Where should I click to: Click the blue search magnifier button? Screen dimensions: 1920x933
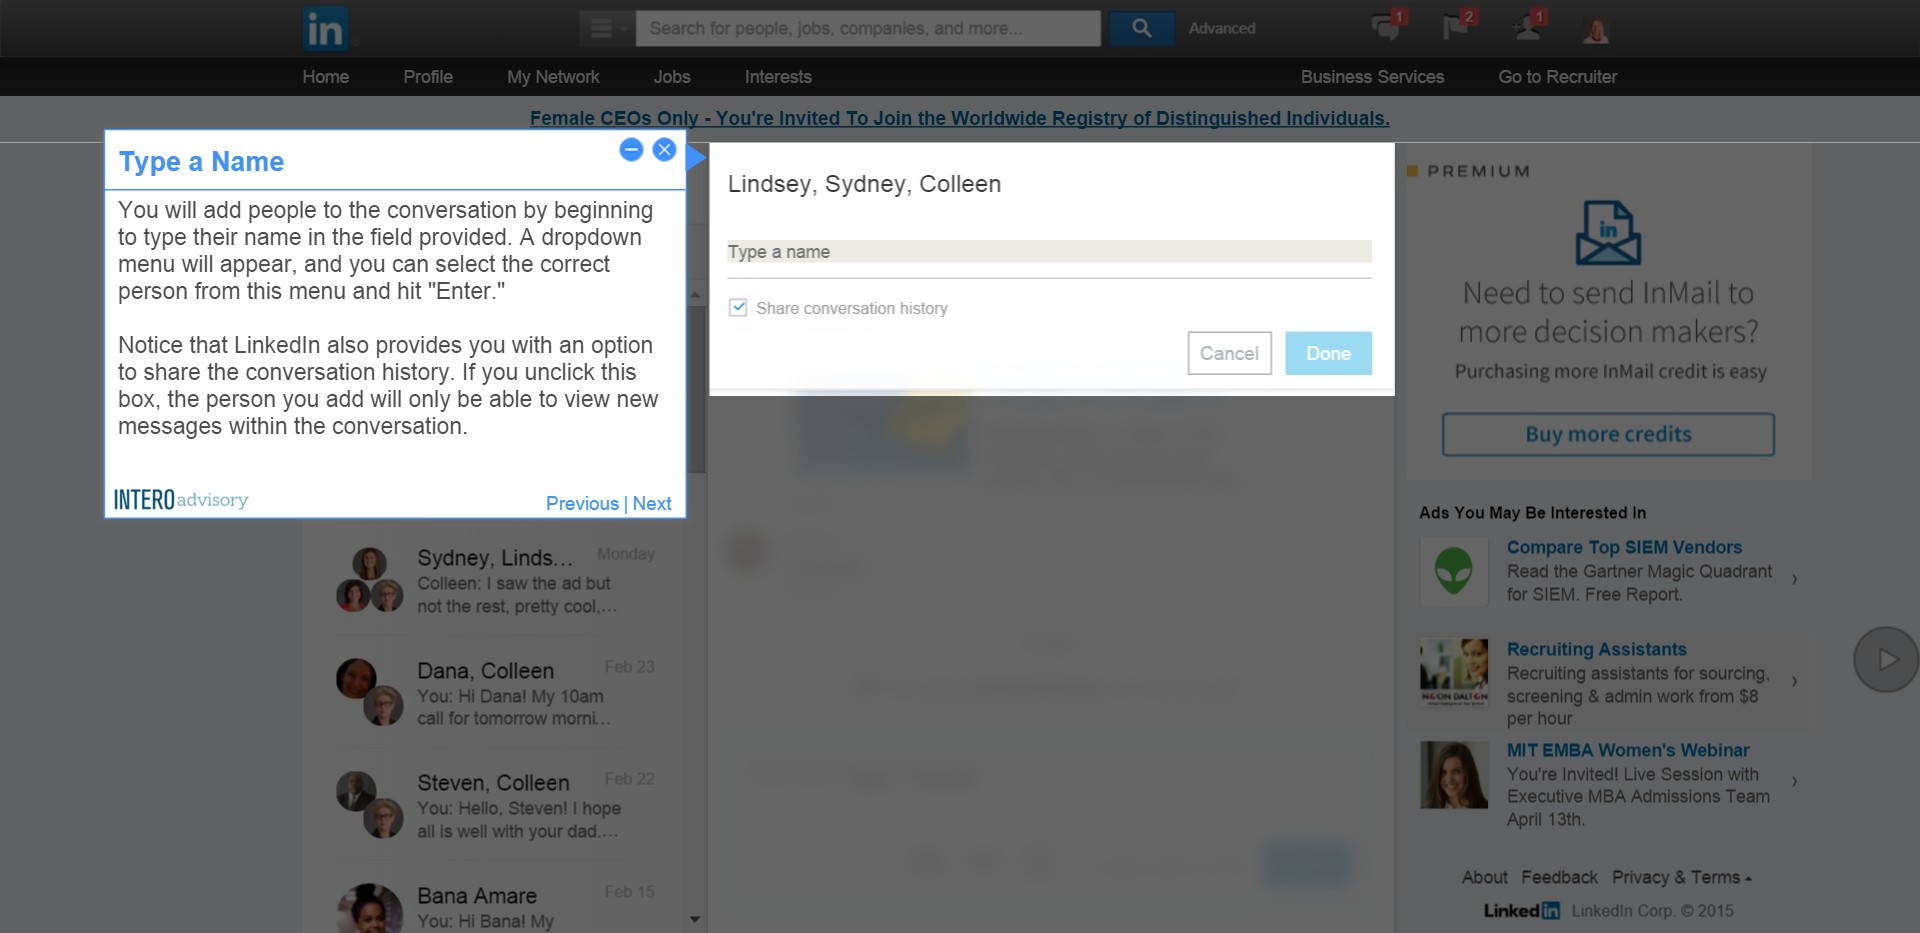(1141, 28)
